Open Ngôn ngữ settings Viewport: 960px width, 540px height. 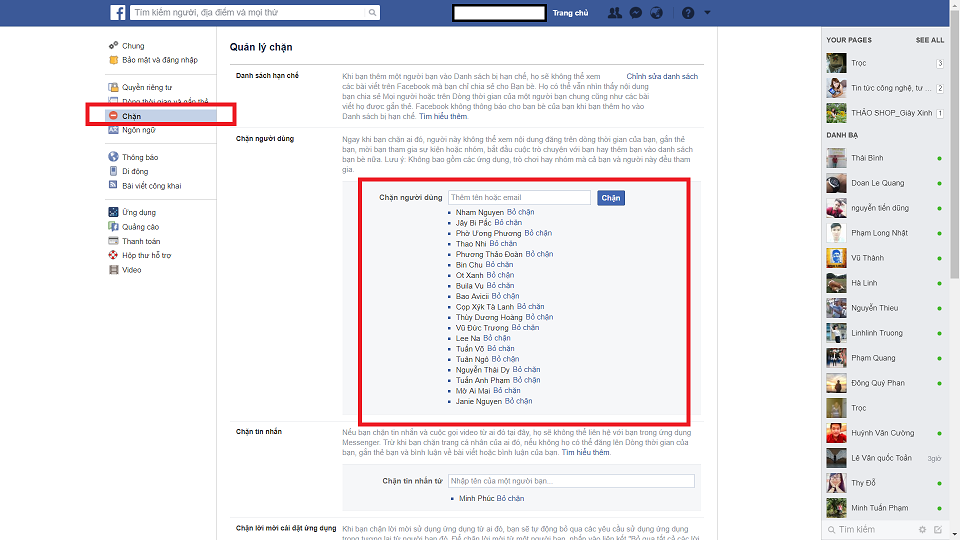[138, 130]
